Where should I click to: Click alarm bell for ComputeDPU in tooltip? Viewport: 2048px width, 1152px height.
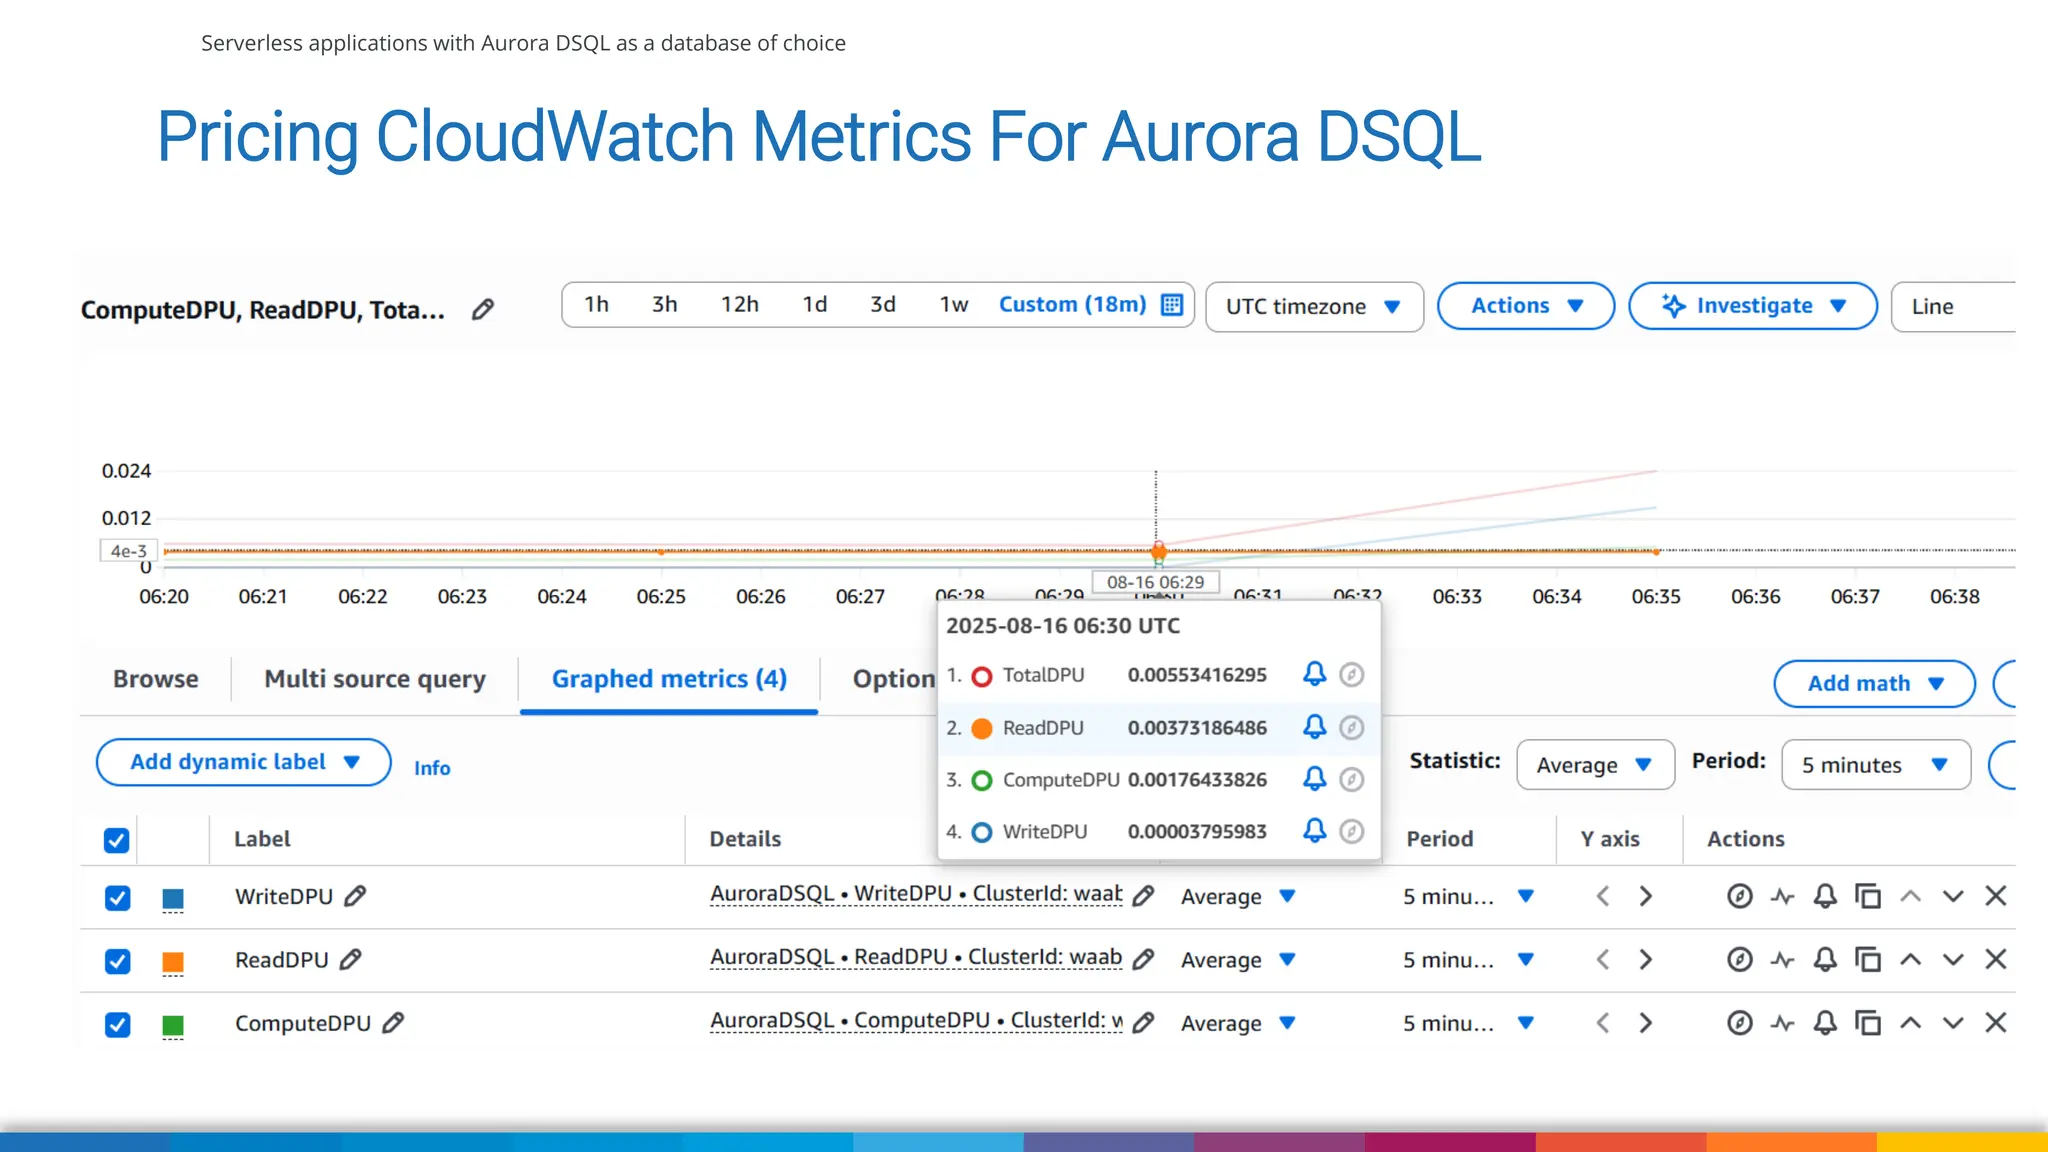pyautogui.click(x=1314, y=779)
